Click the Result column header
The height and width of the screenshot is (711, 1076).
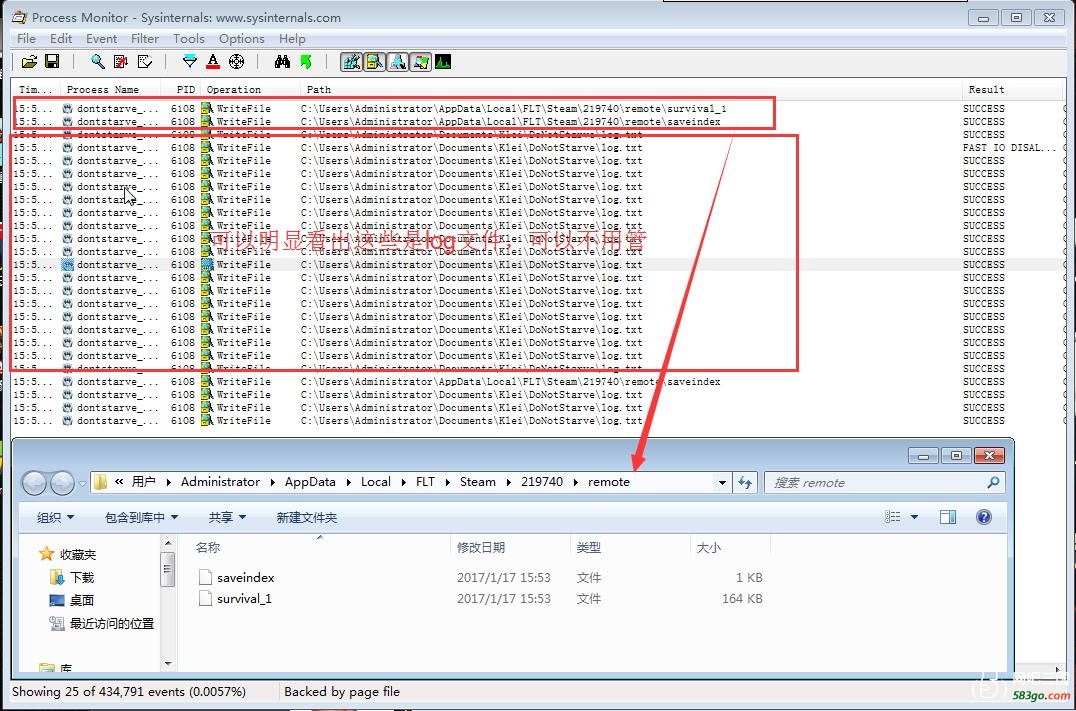(x=1012, y=89)
